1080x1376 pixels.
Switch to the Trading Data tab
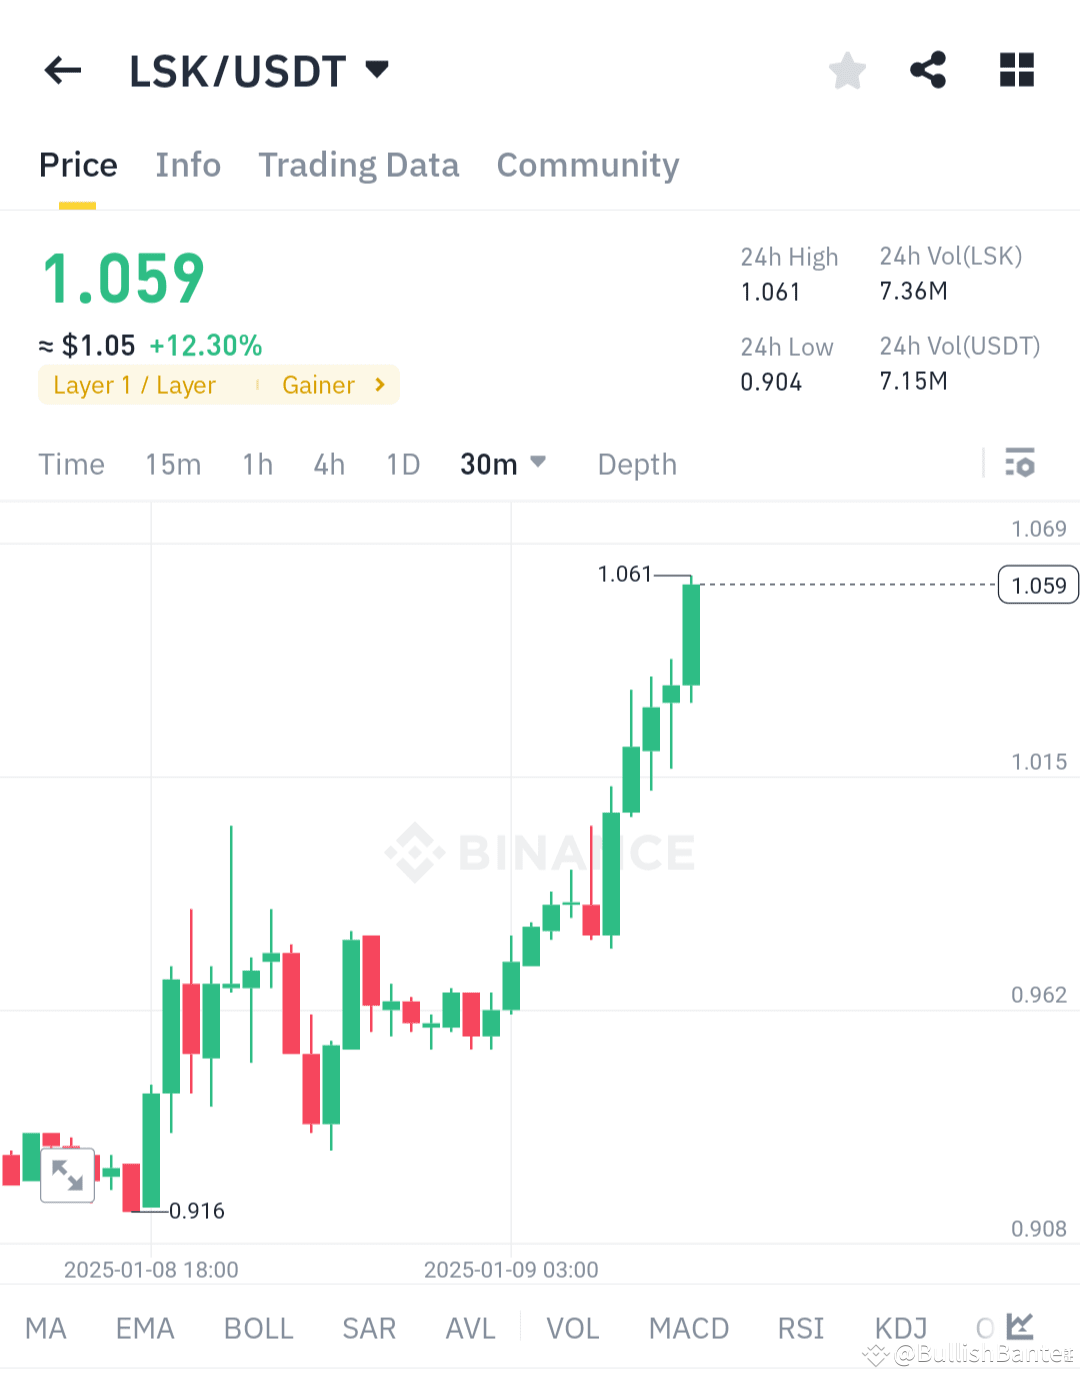click(359, 165)
